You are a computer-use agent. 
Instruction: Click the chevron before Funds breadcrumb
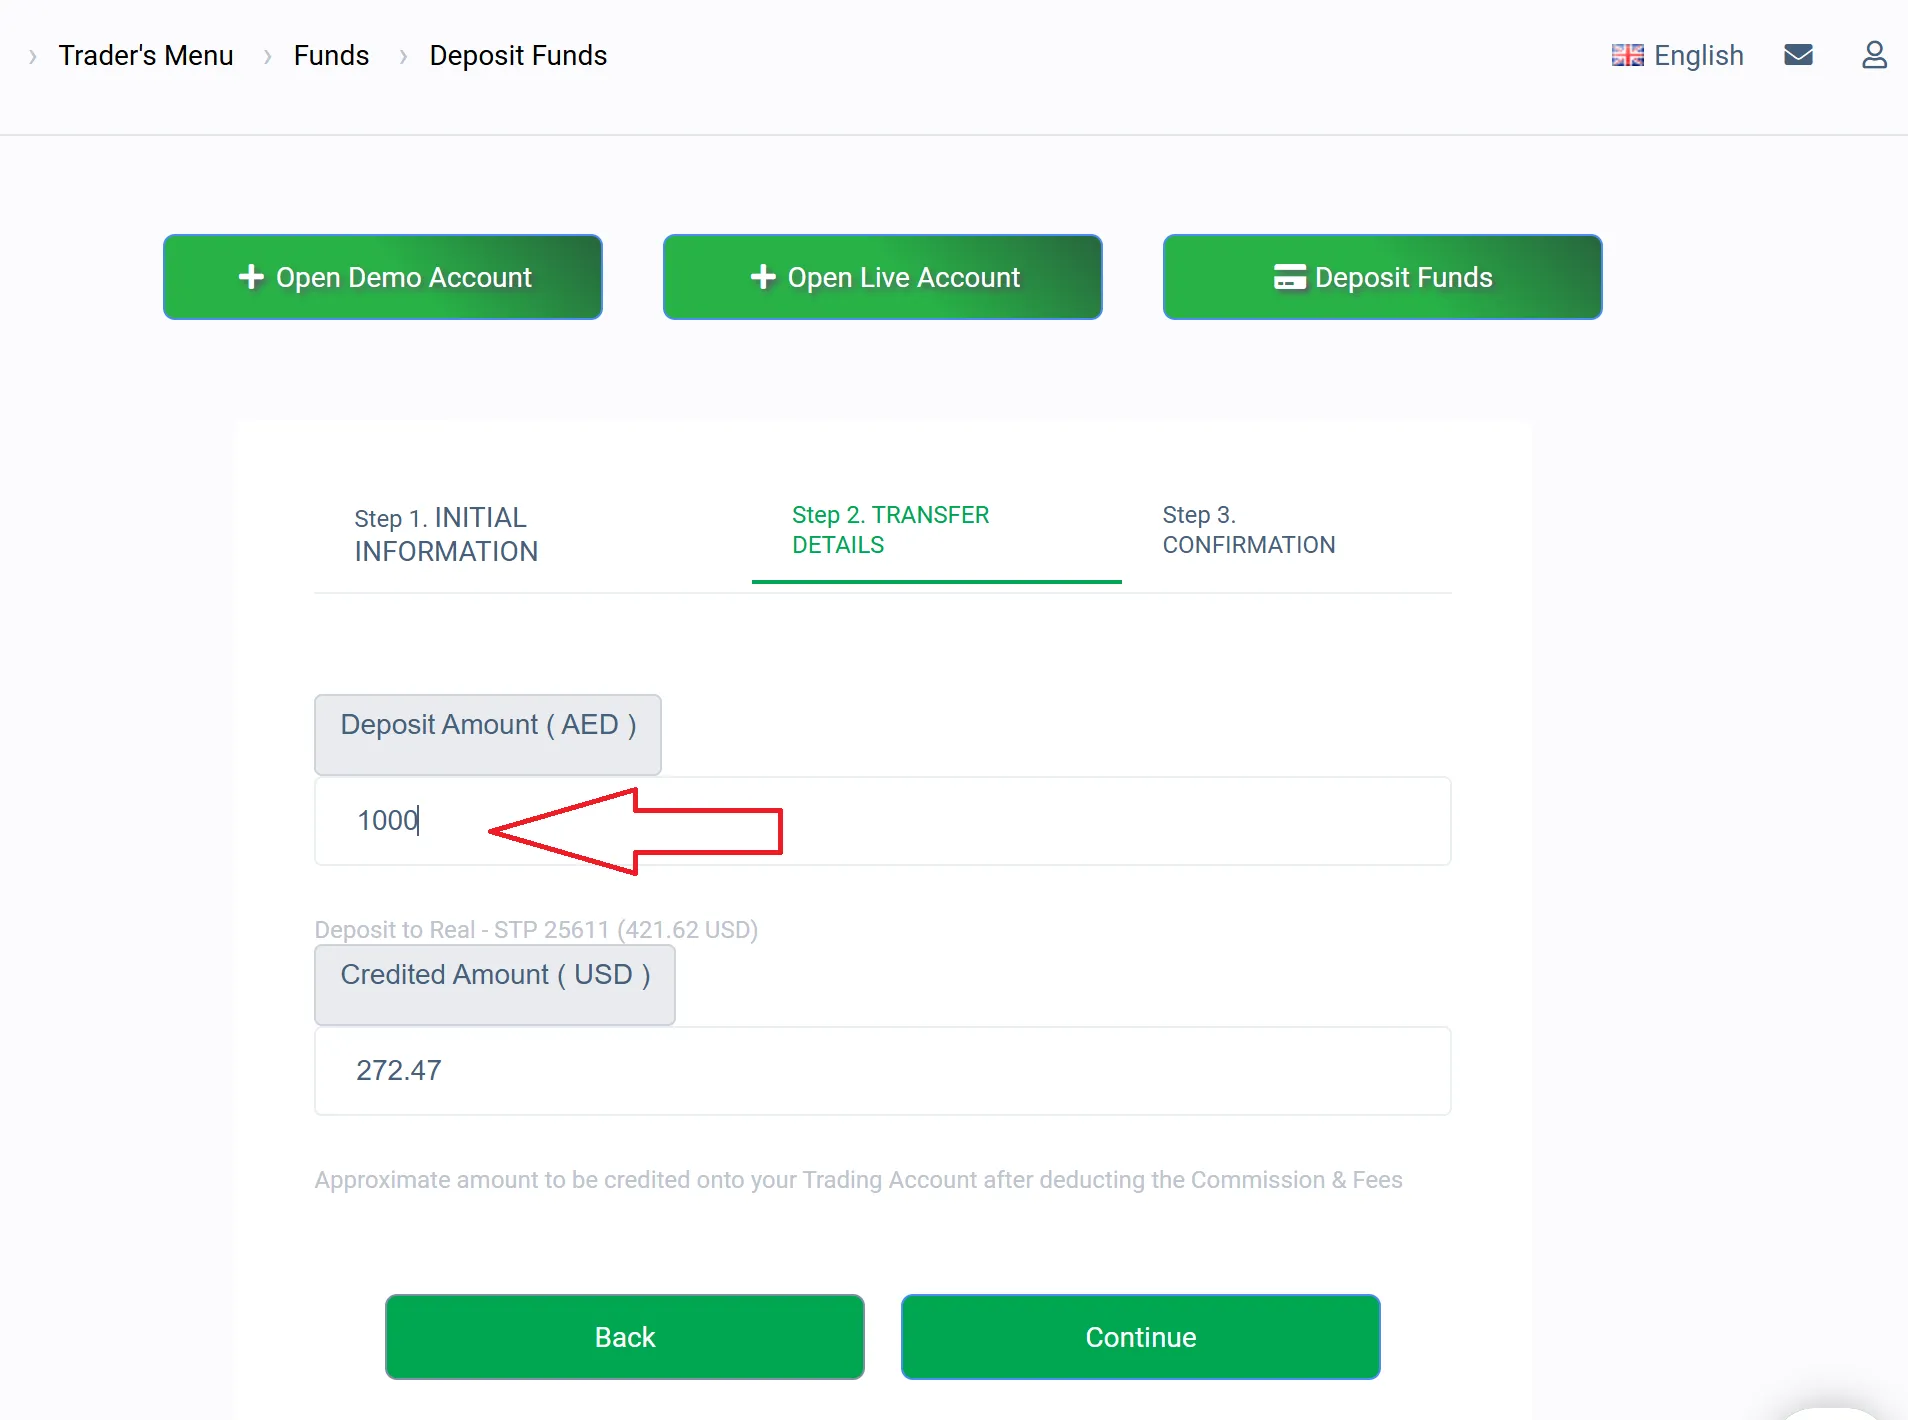point(267,56)
